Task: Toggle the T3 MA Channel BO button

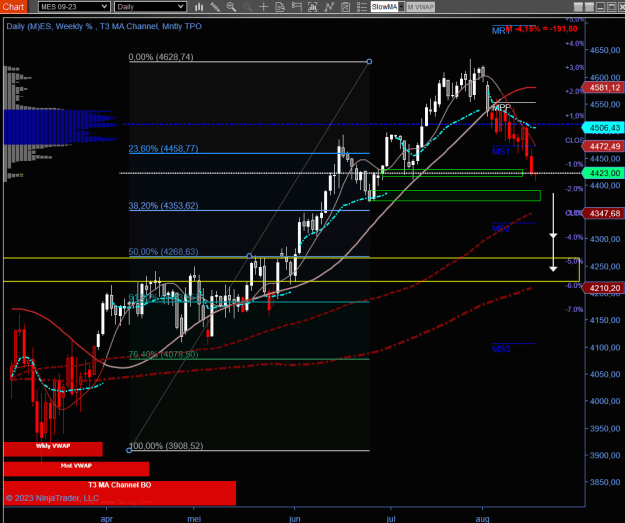Action: point(120,493)
